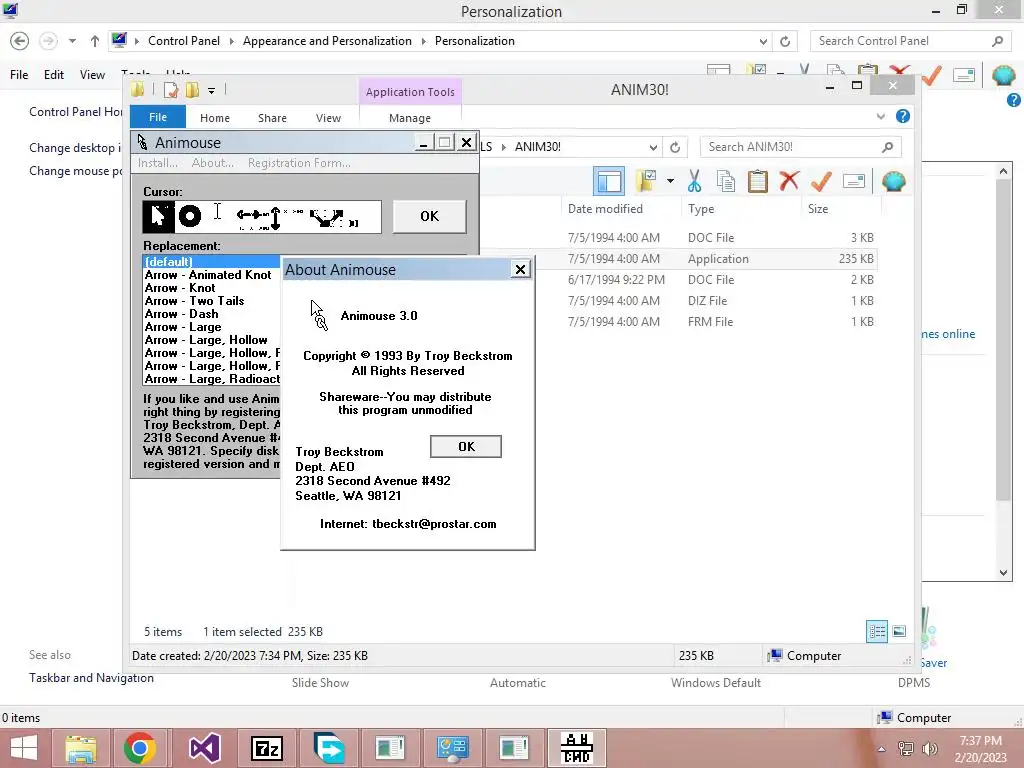Open 7-Zip from the taskbar
The width and height of the screenshot is (1024, 768).
pyautogui.click(x=266, y=748)
